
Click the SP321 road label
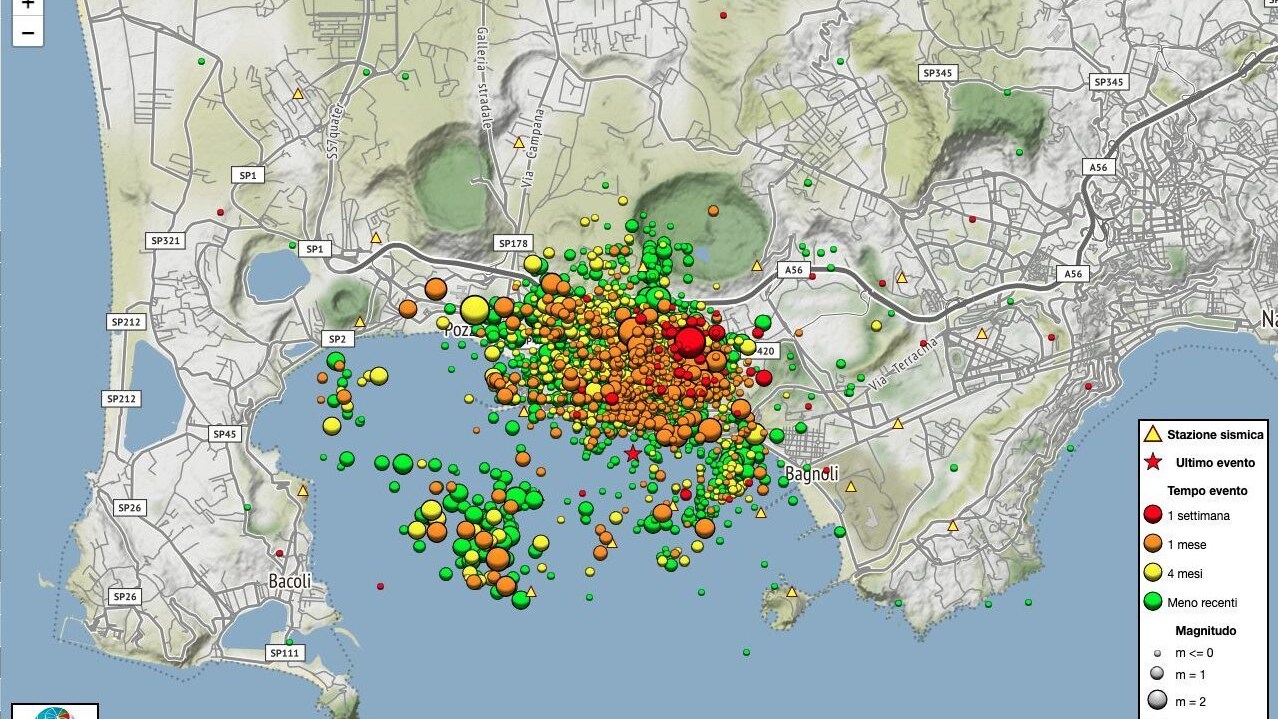click(x=164, y=240)
